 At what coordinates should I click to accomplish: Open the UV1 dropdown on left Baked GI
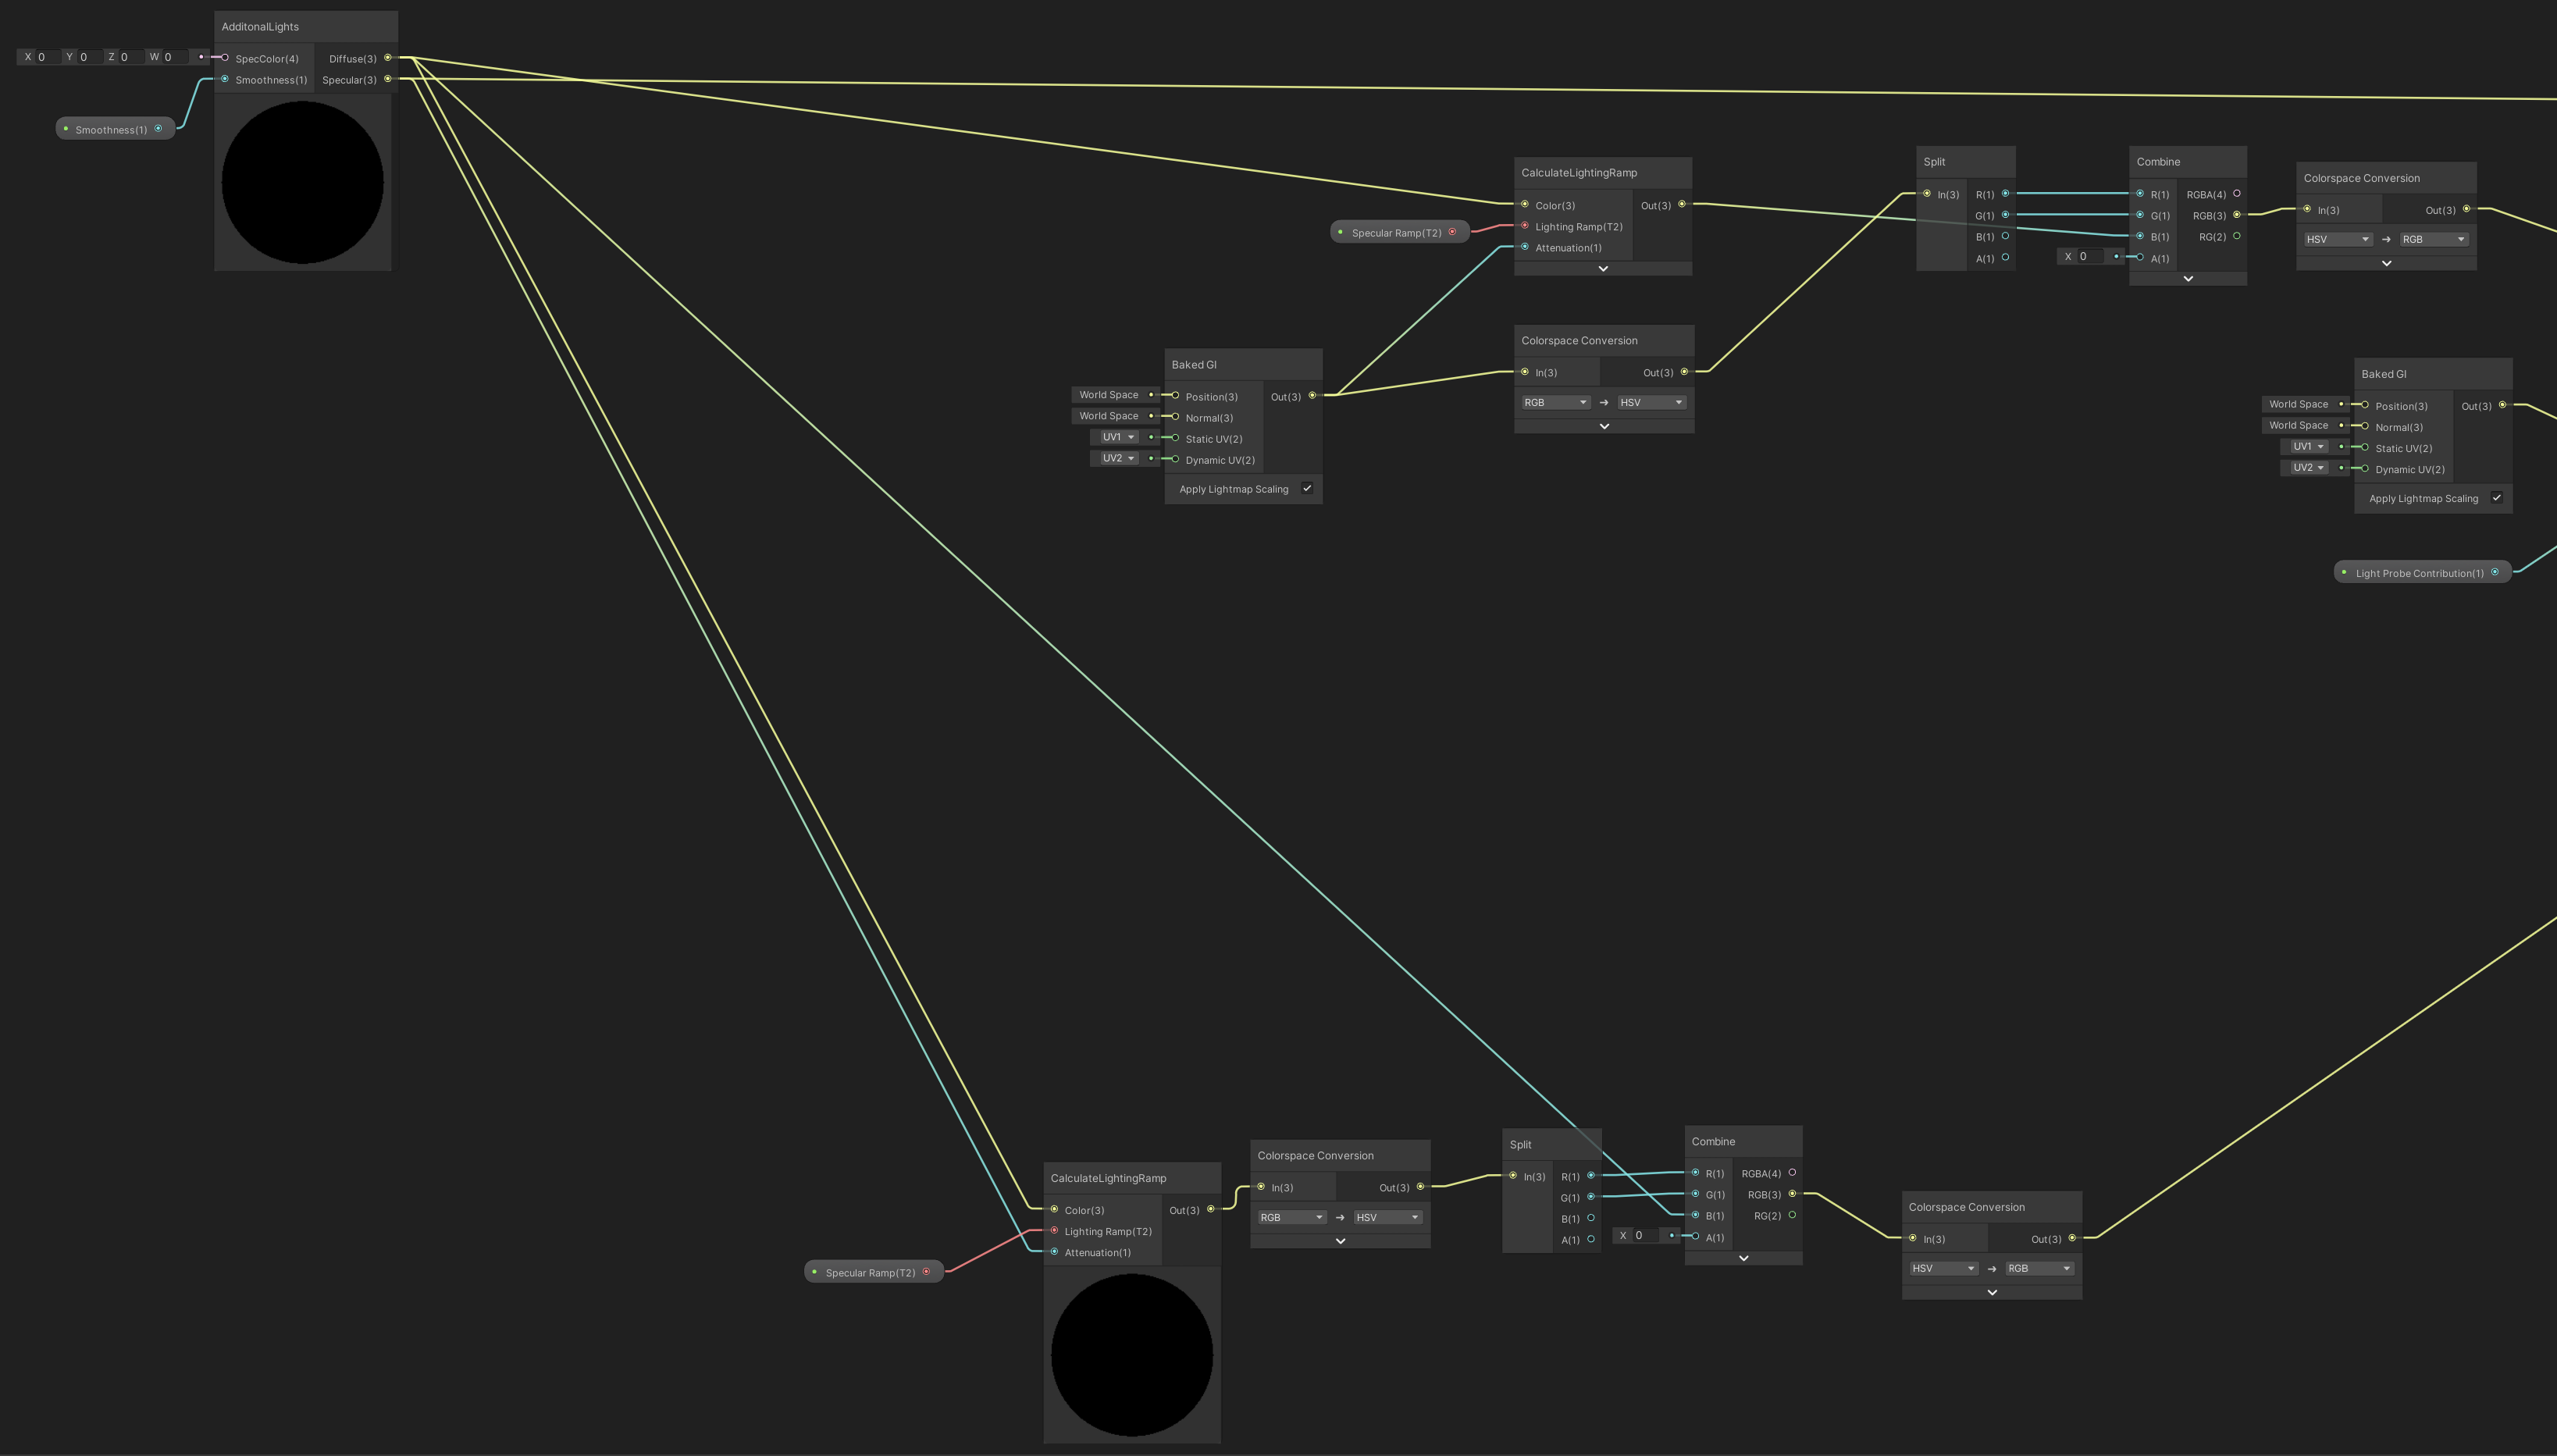[x=1118, y=437]
